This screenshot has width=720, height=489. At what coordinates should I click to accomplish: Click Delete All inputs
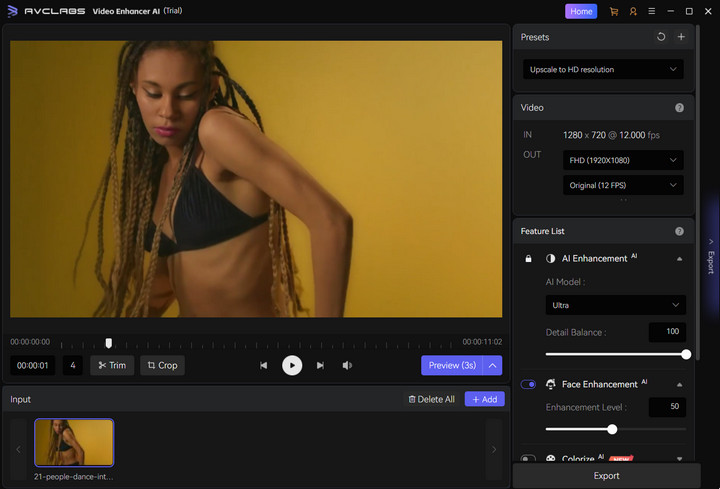(432, 399)
